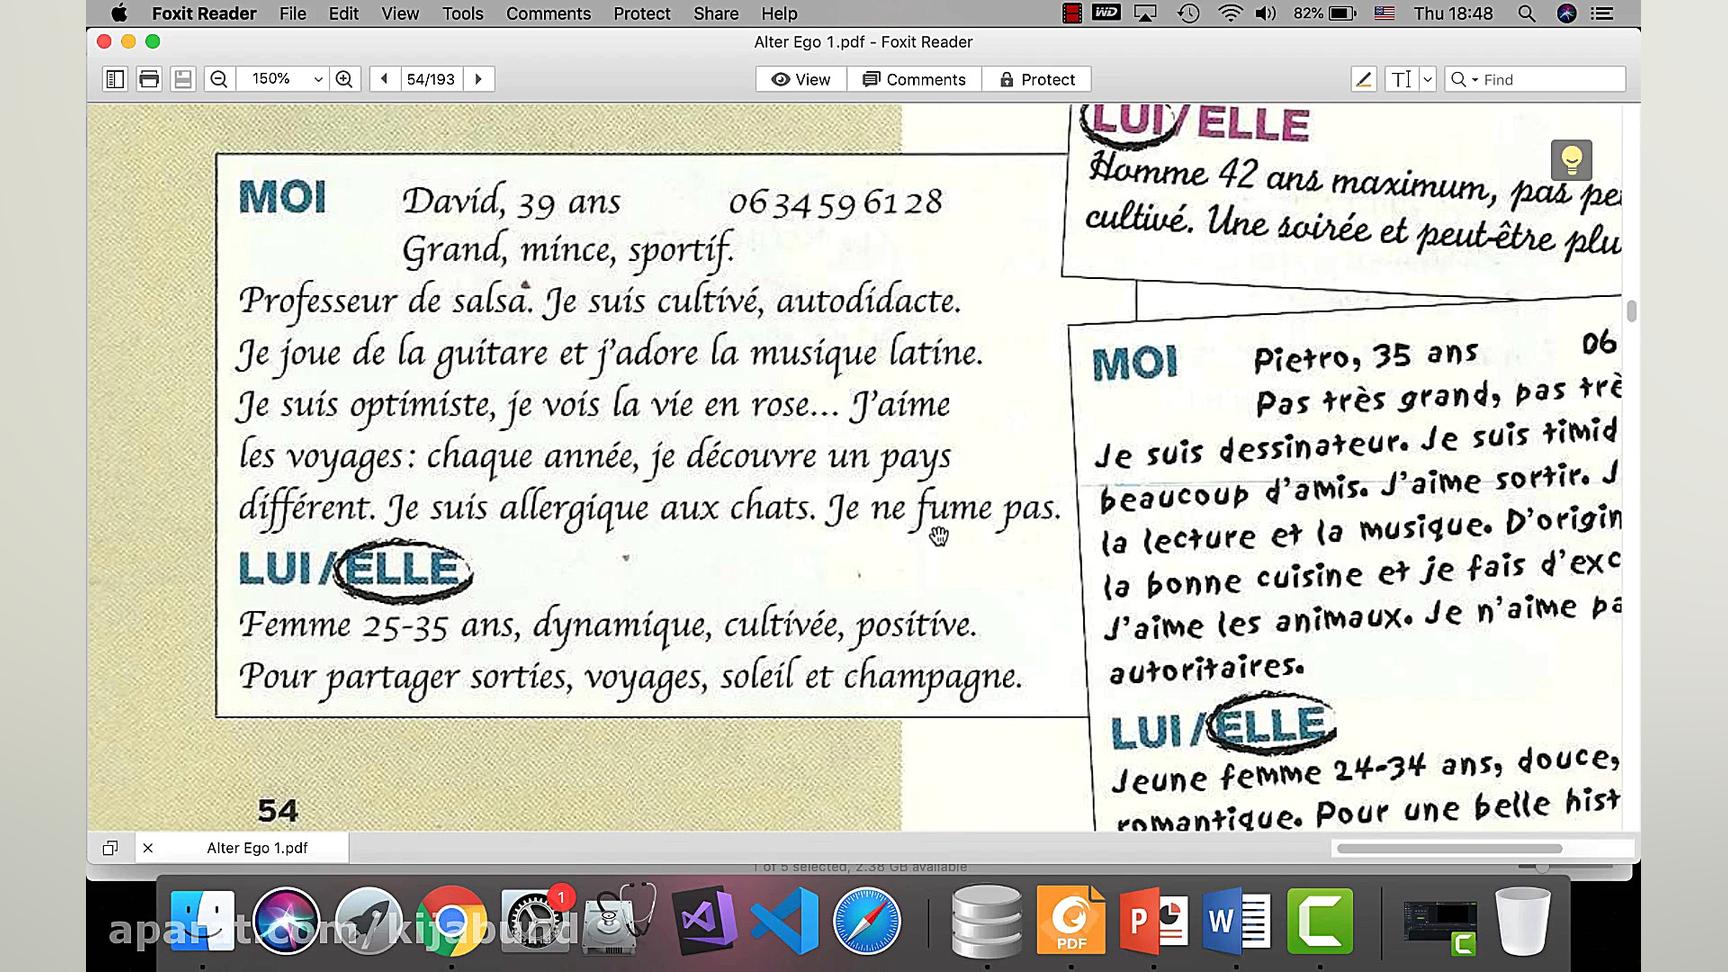The image size is (1728, 972).
Task: Open Time Machine menu bar icon
Action: [1188, 13]
